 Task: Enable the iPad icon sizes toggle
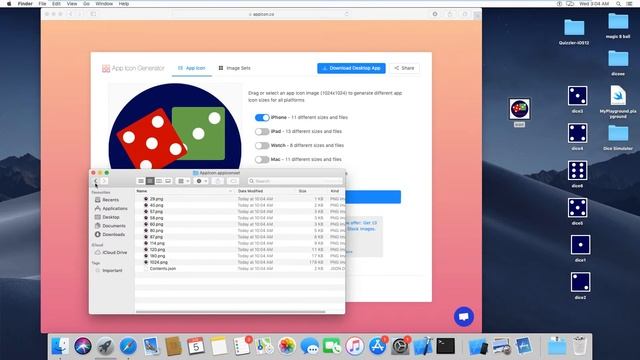coord(262,131)
